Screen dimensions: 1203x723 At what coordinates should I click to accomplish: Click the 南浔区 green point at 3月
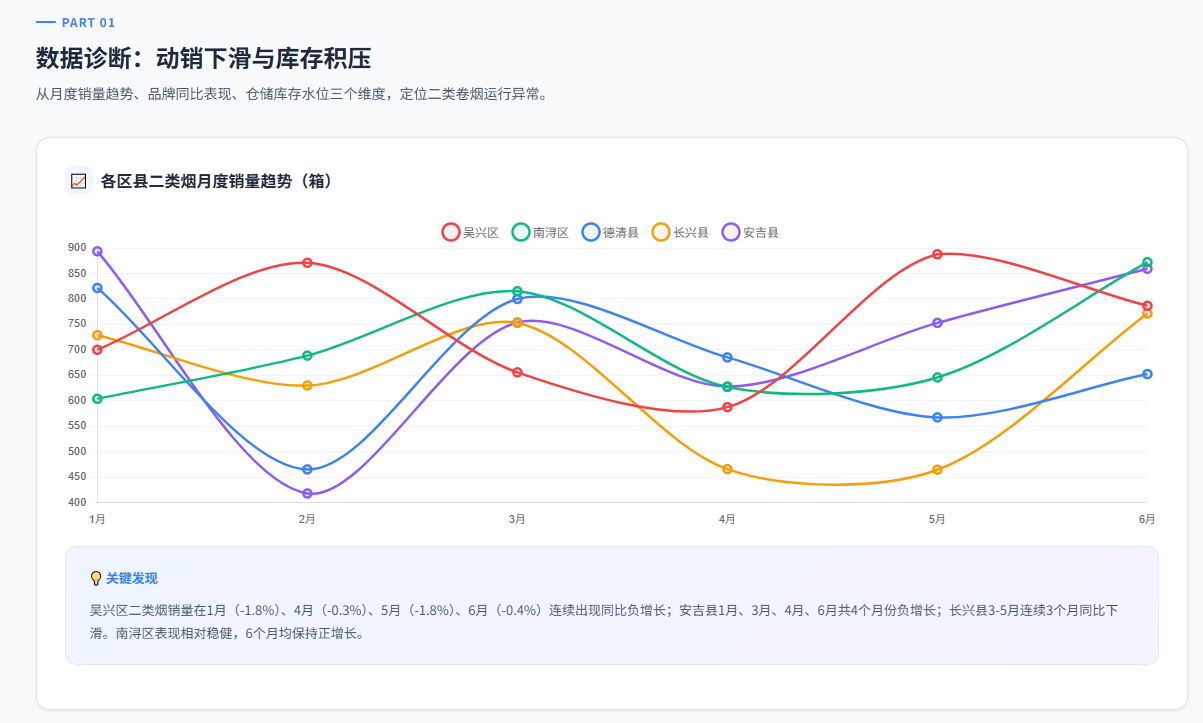tap(517, 291)
